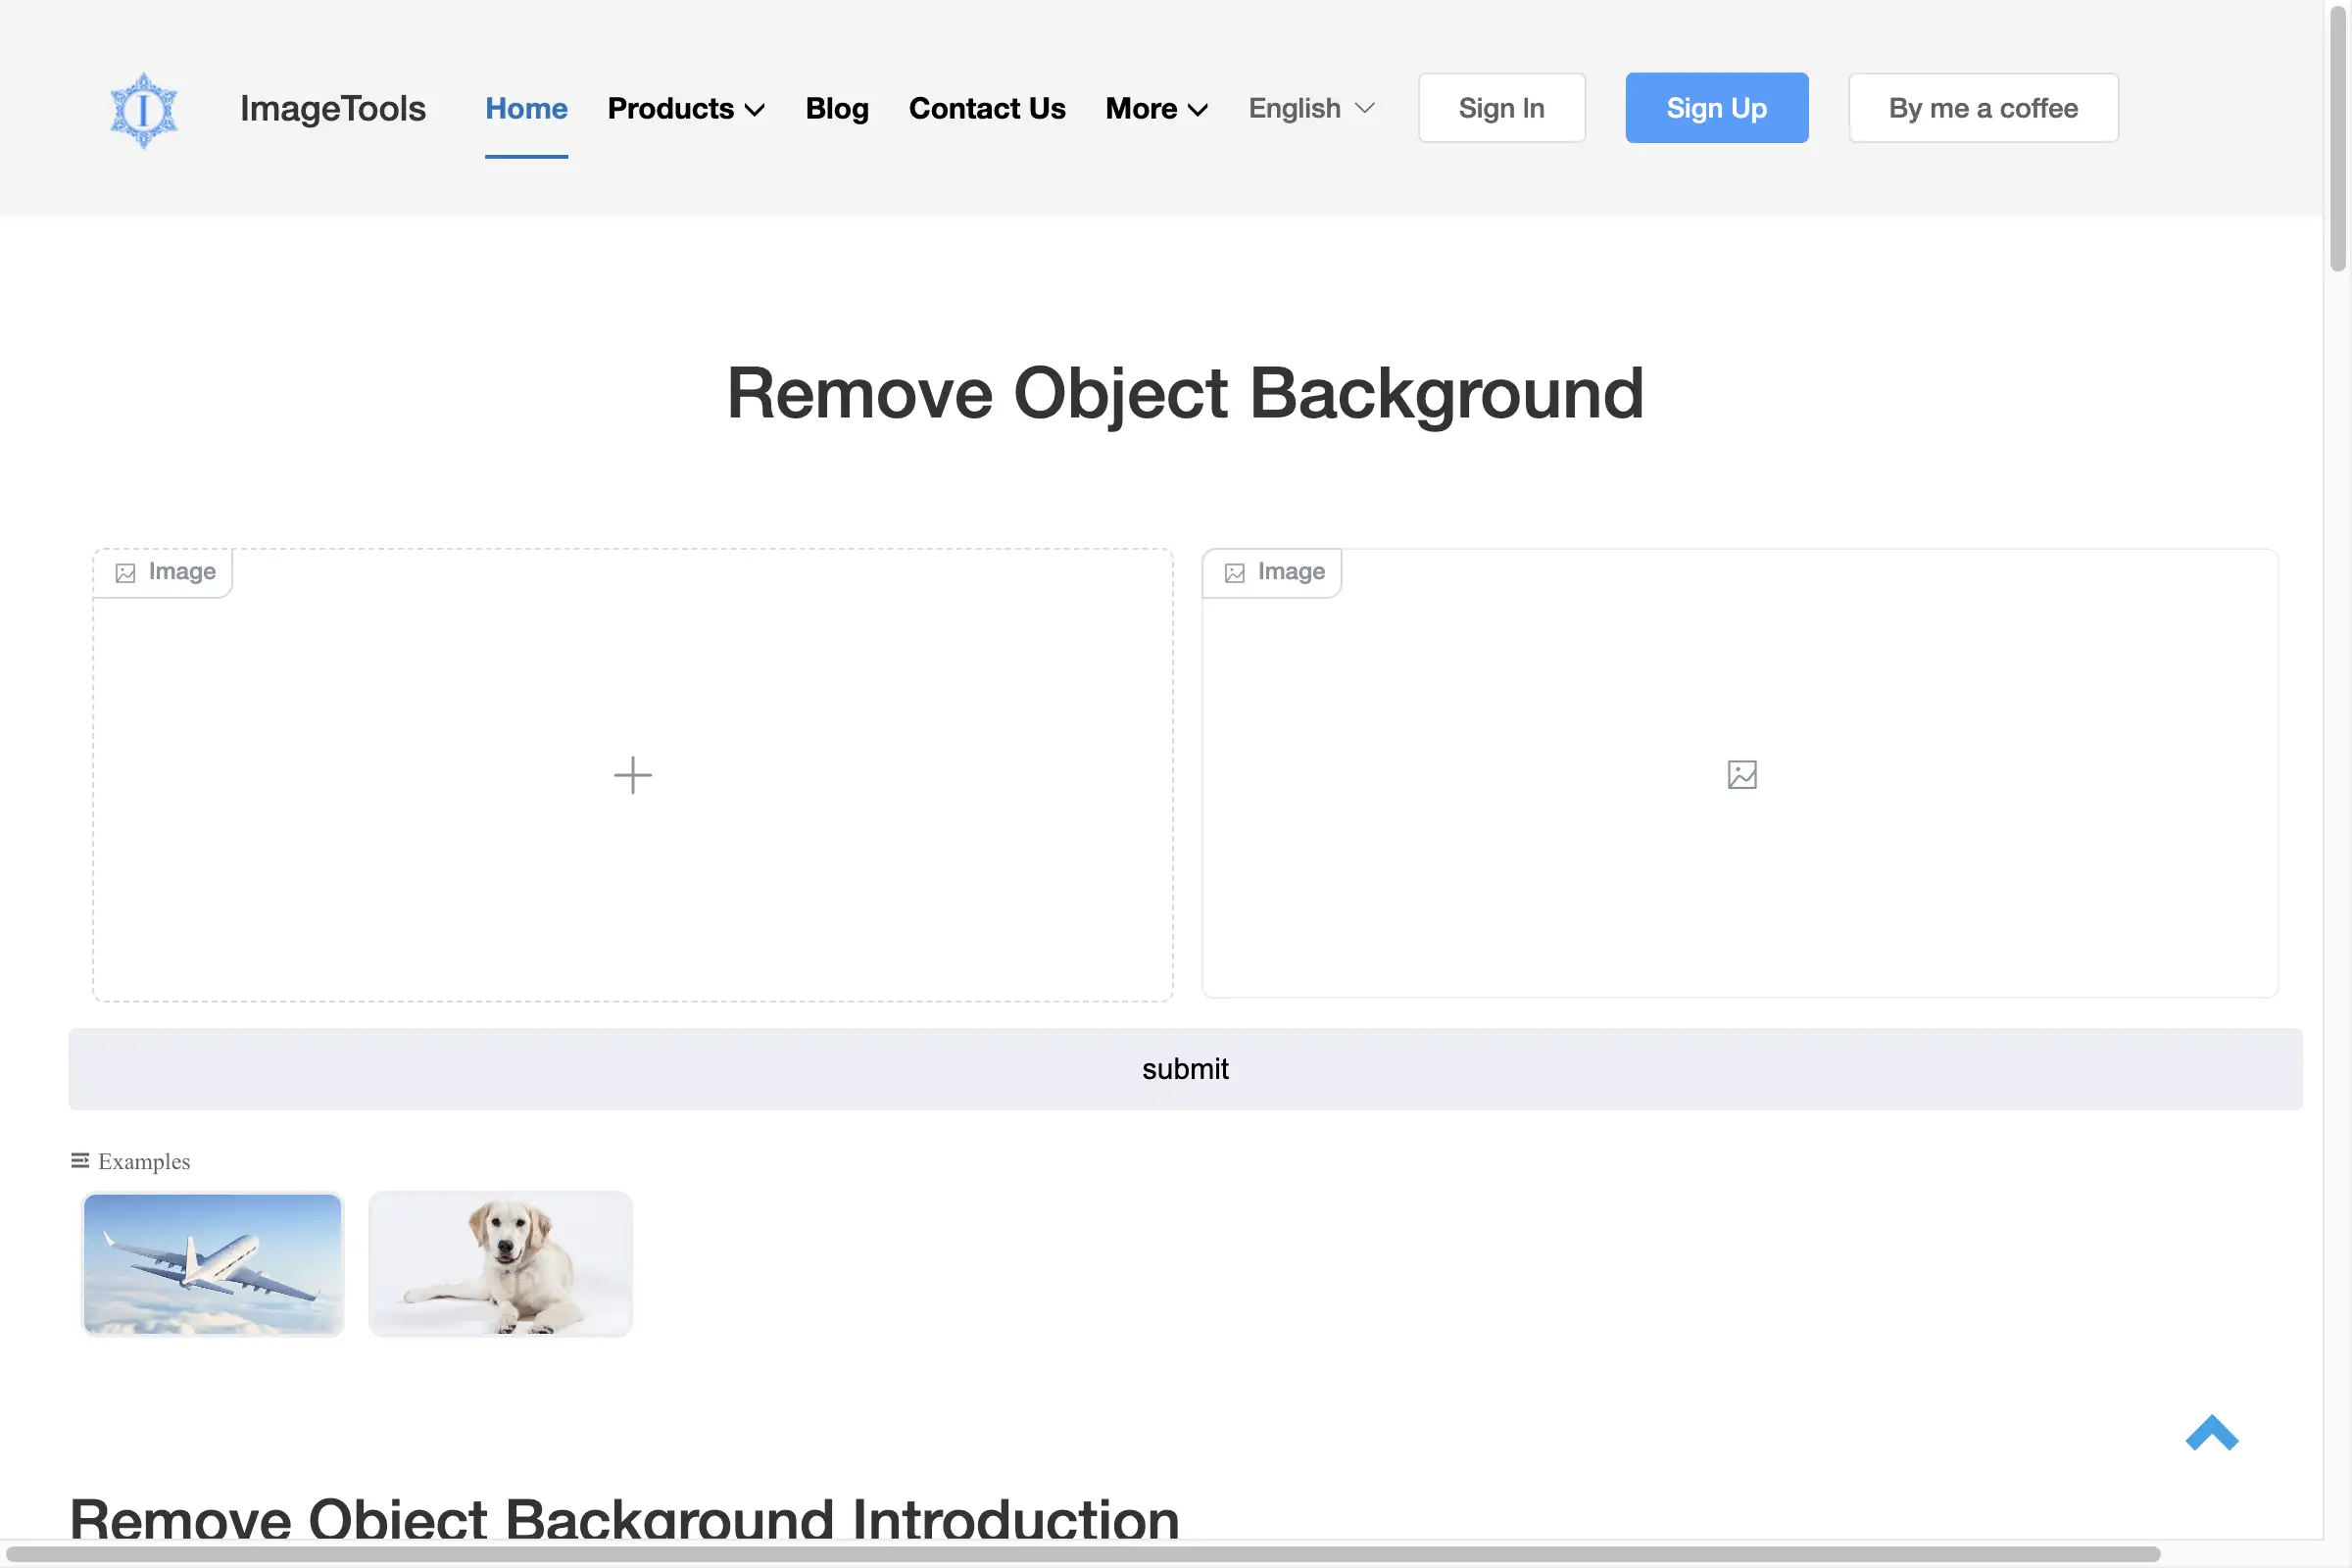This screenshot has height=1568, width=2352.
Task: Open the Contact Us page
Action: pos(987,108)
